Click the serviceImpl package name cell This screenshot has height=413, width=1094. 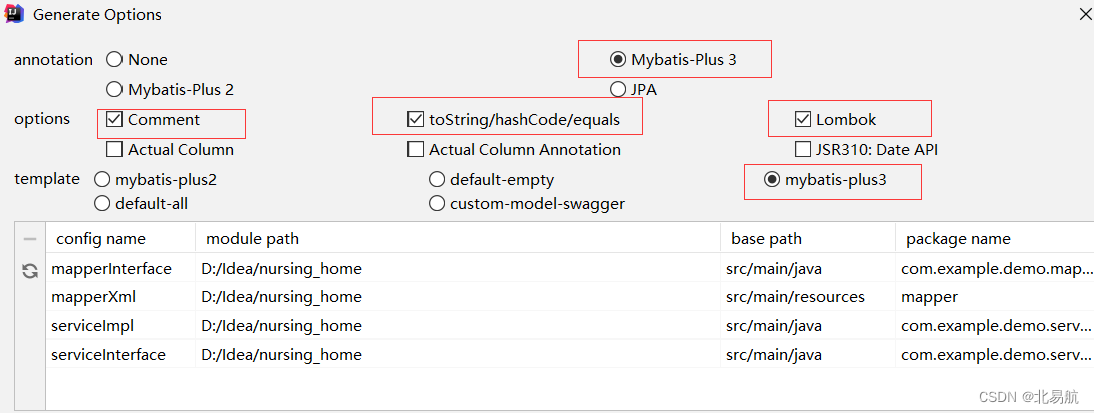tap(993, 326)
